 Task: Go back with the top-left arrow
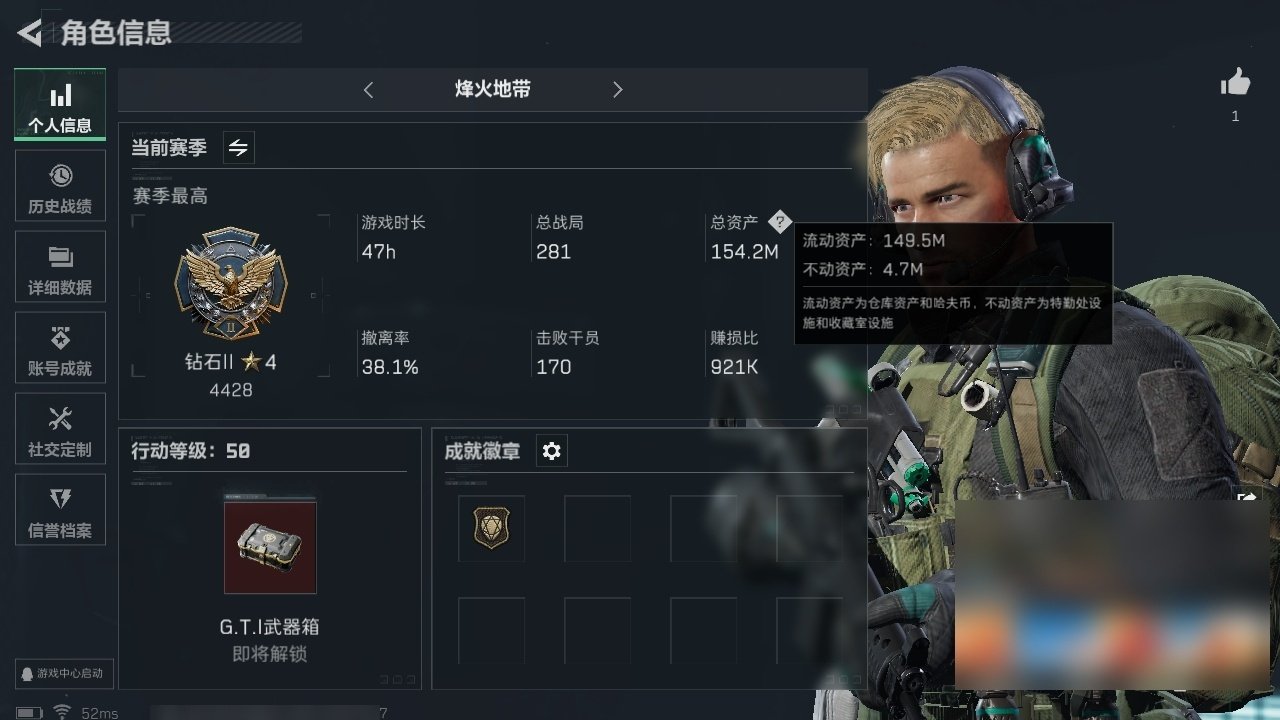point(30,33)
